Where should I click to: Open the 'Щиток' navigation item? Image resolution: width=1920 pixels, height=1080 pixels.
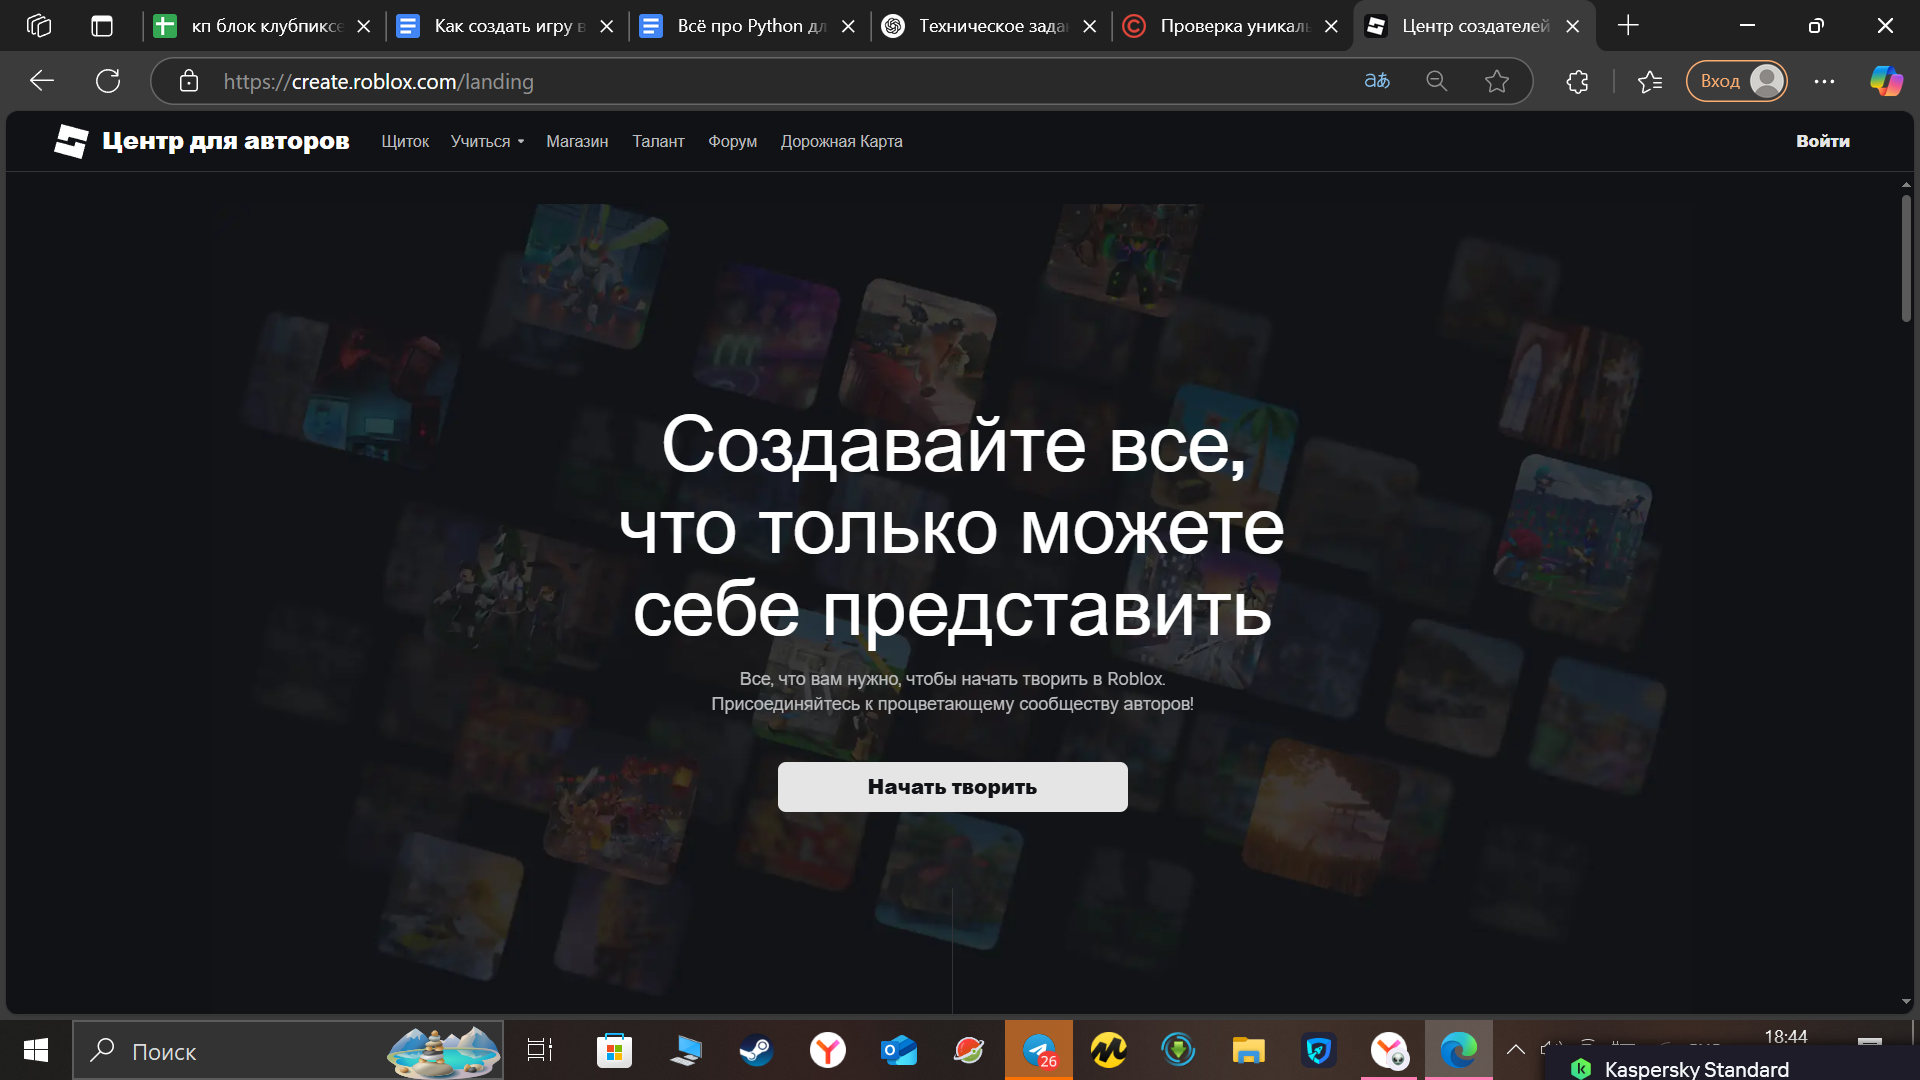click(405, 141)
